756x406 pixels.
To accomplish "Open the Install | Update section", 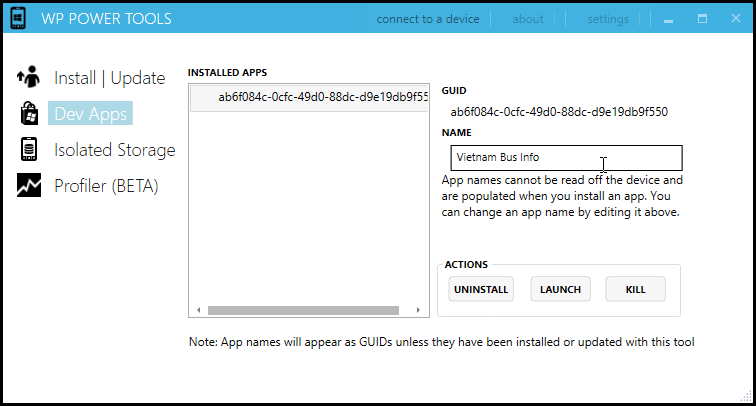I will (109, 78).
